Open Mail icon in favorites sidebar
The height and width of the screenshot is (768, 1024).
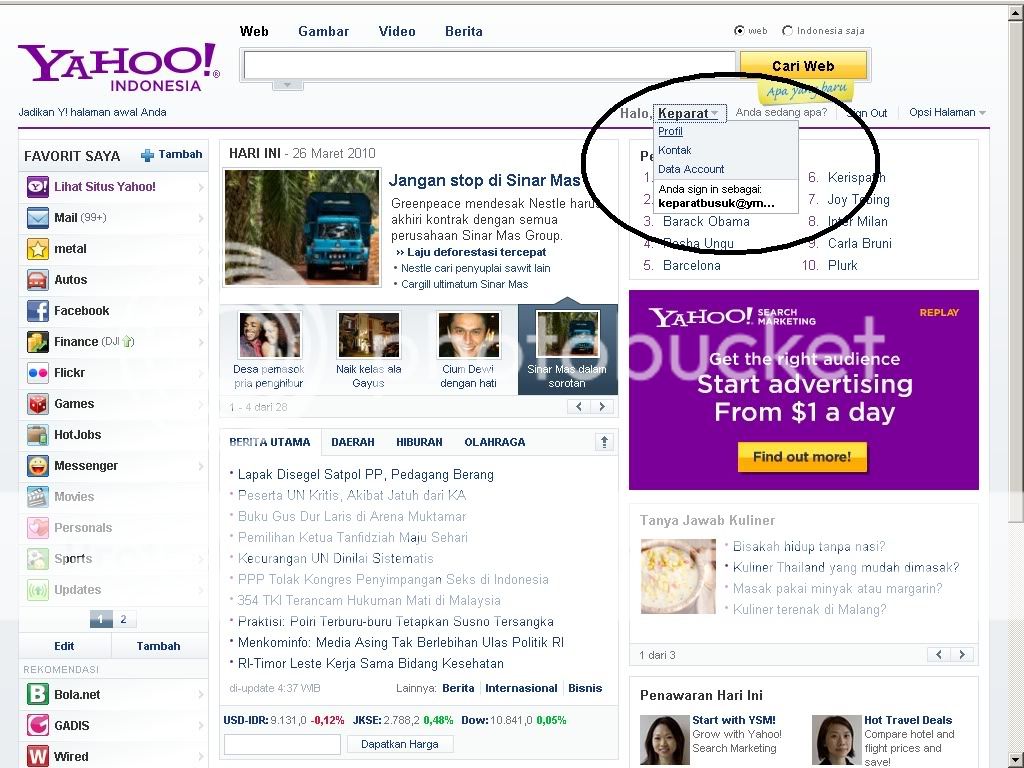click(38, 218)
